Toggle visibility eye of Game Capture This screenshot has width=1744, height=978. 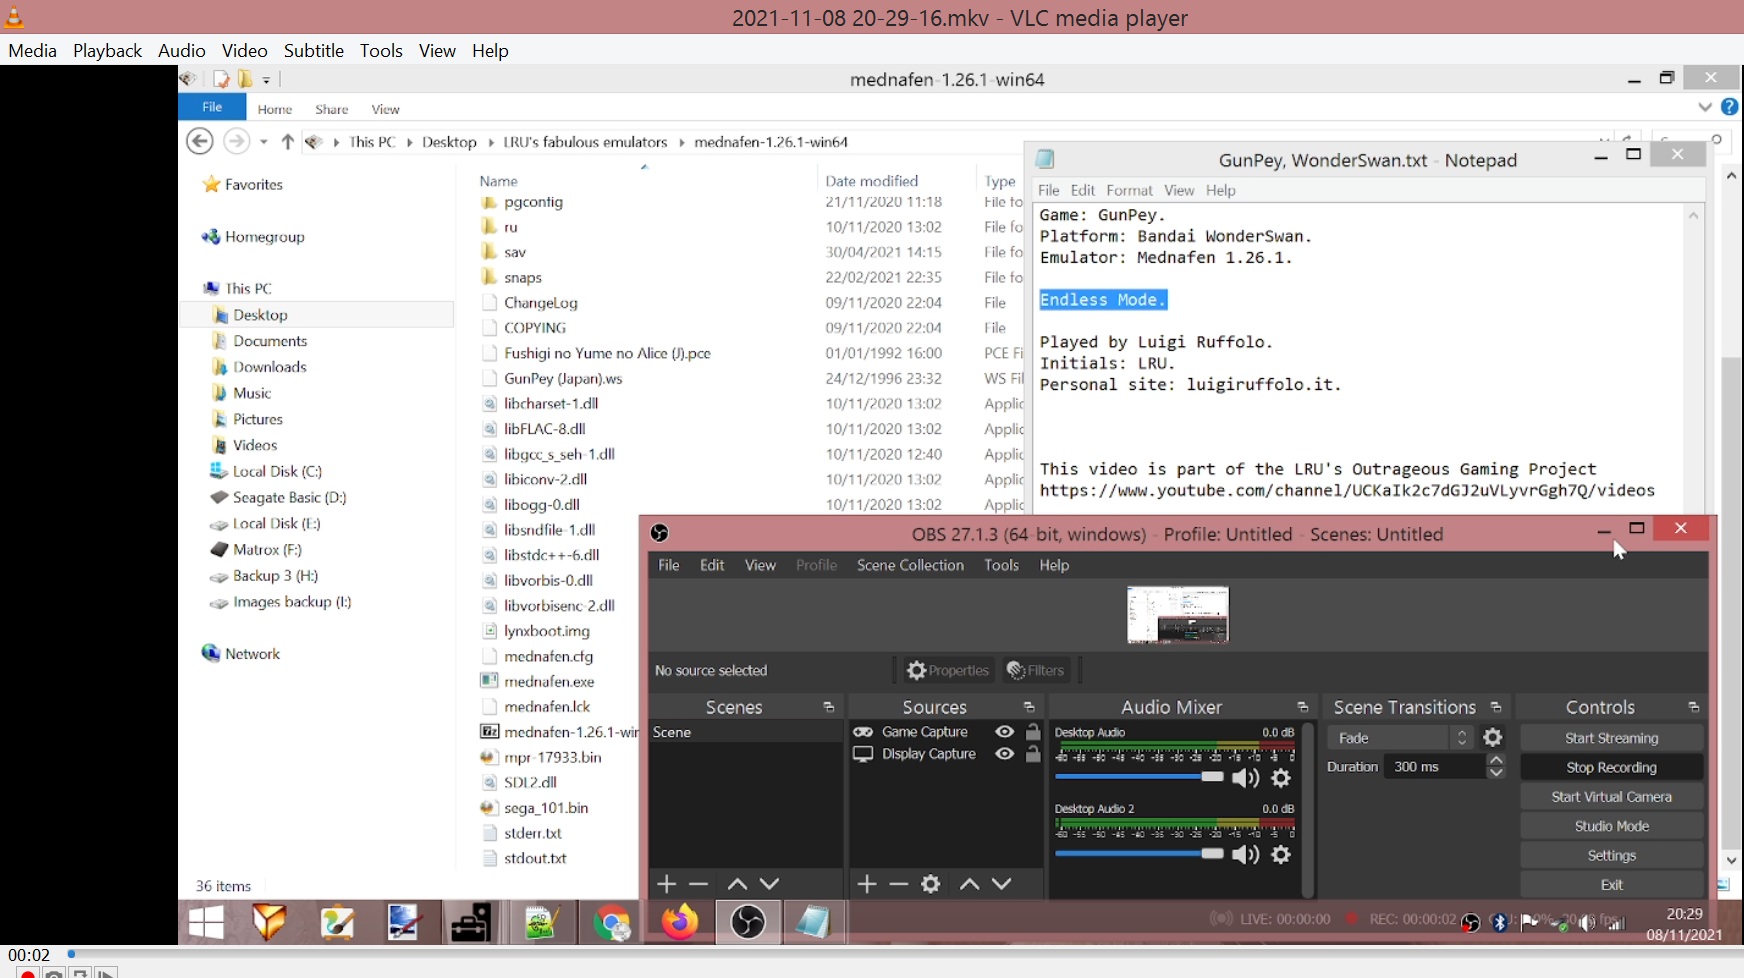coord(1004,732)
